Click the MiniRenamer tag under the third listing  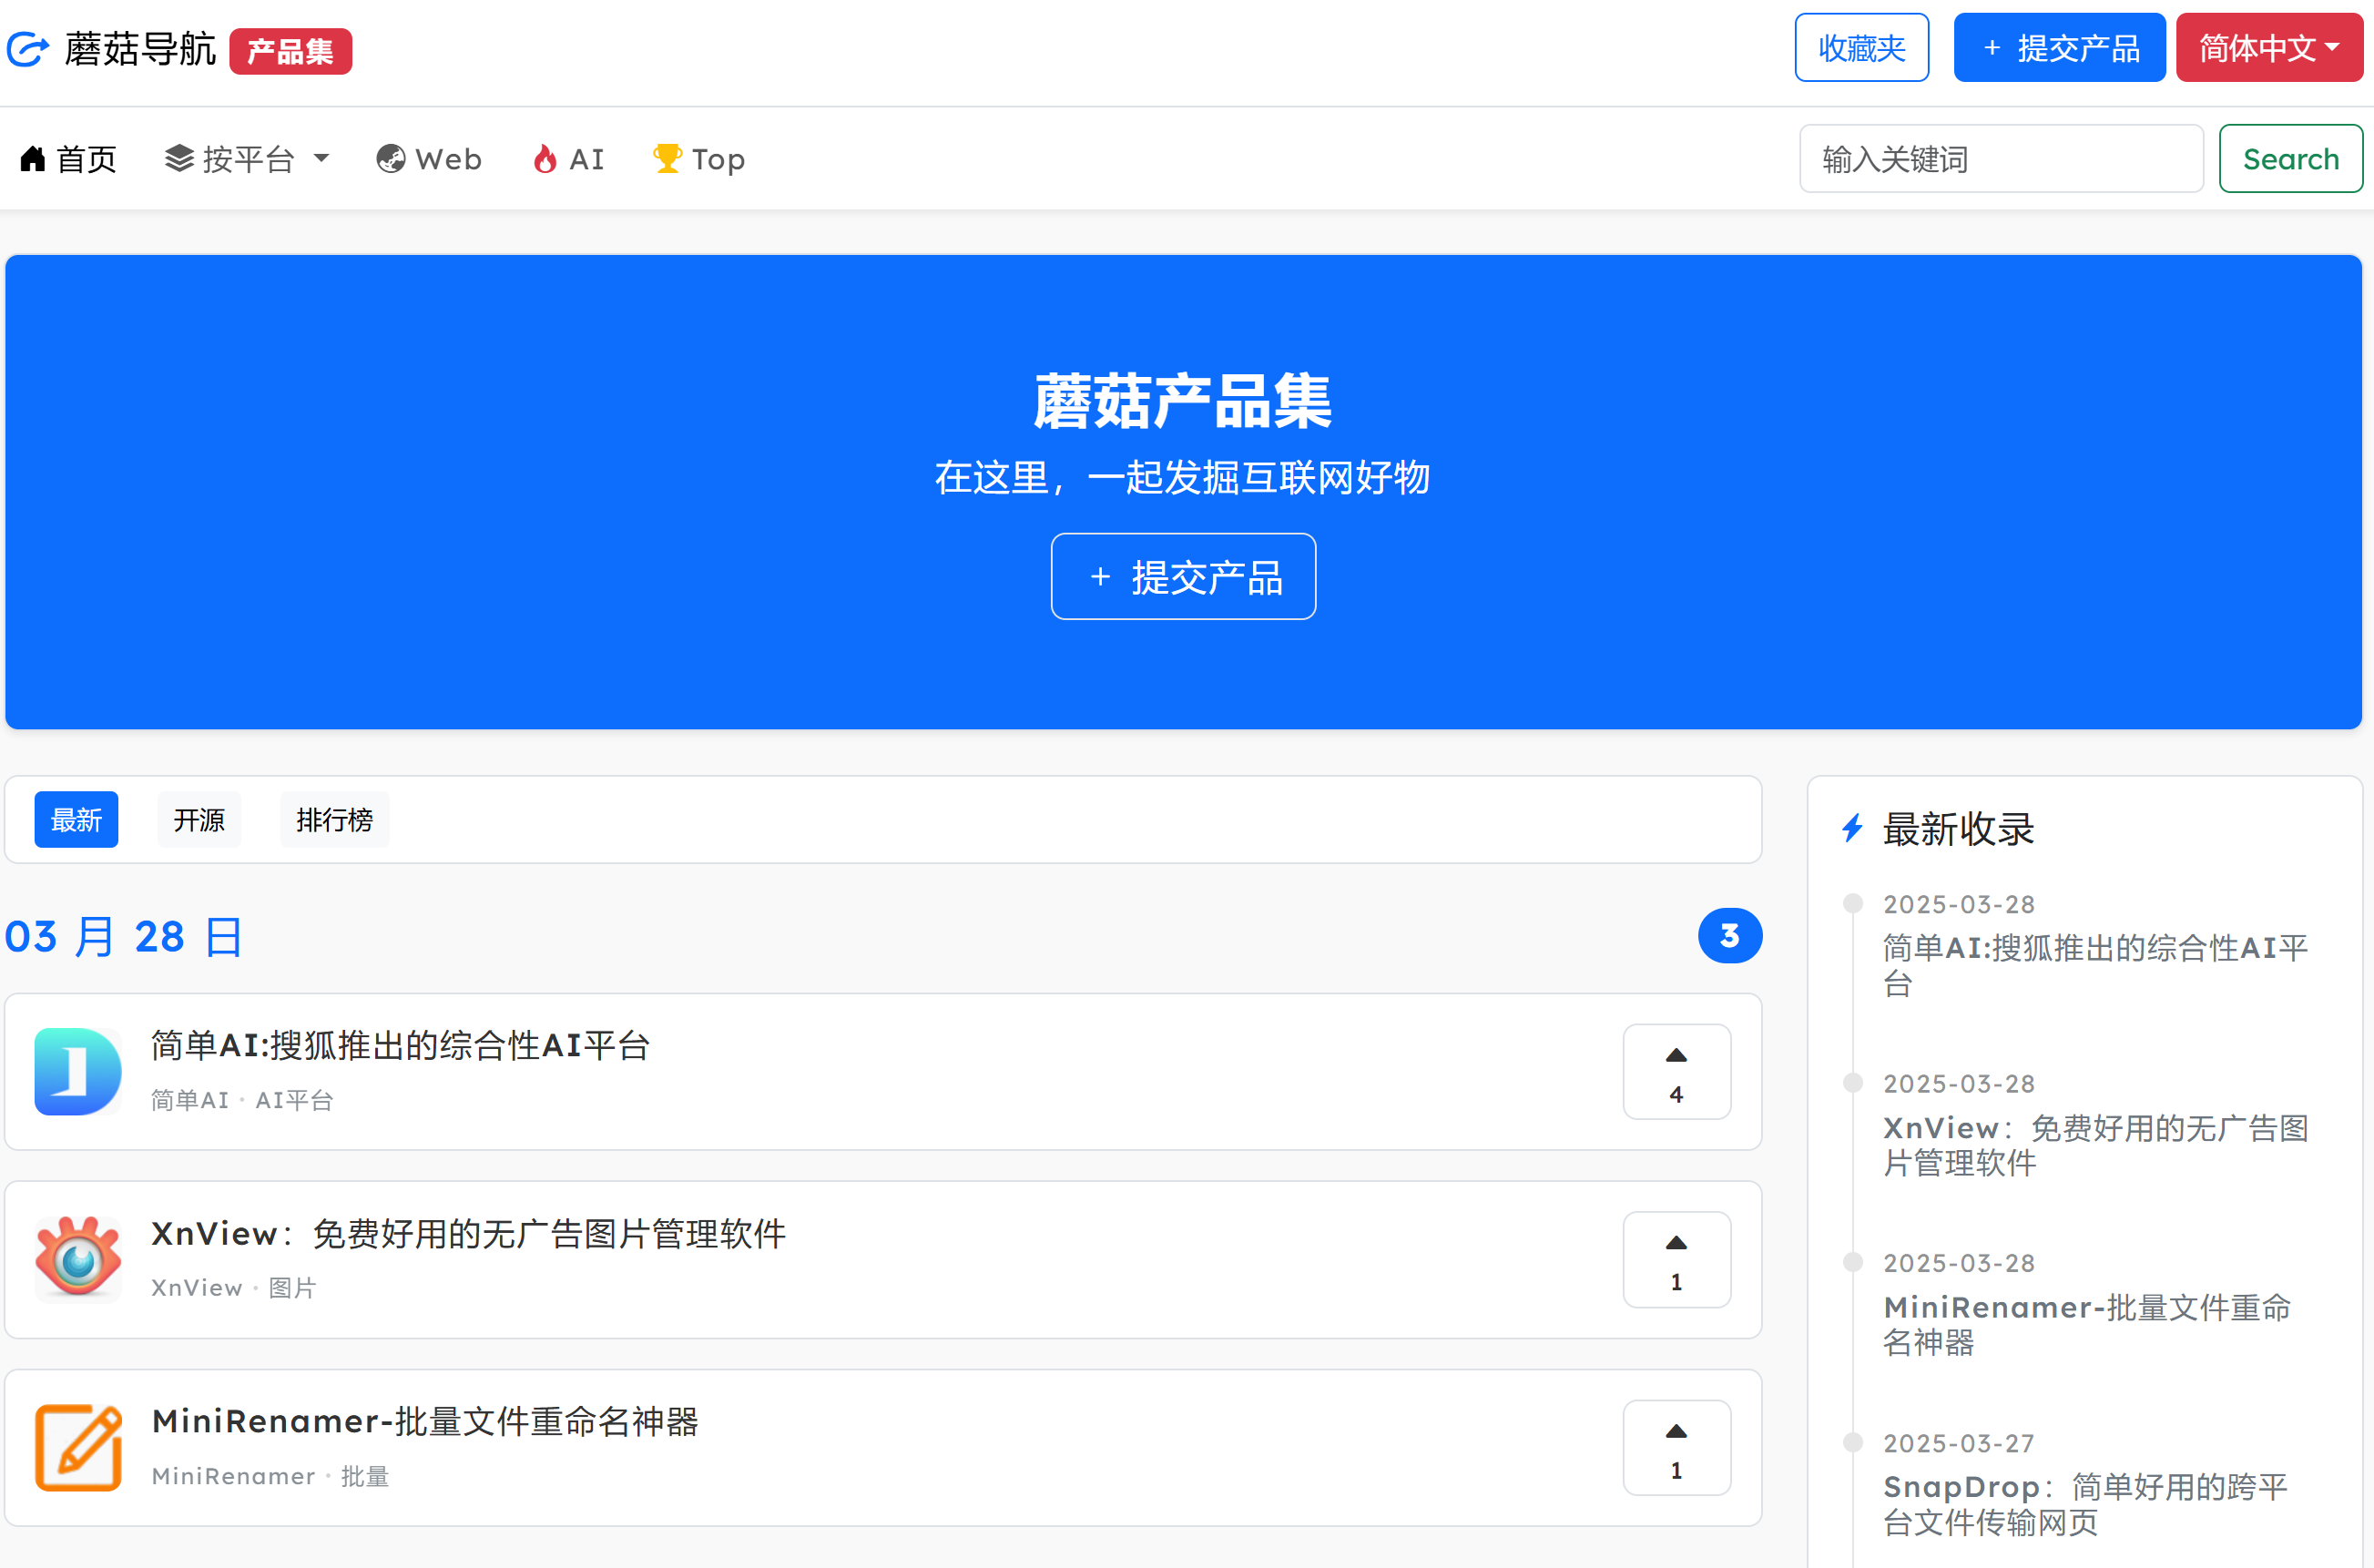[x=233, y=1476]
